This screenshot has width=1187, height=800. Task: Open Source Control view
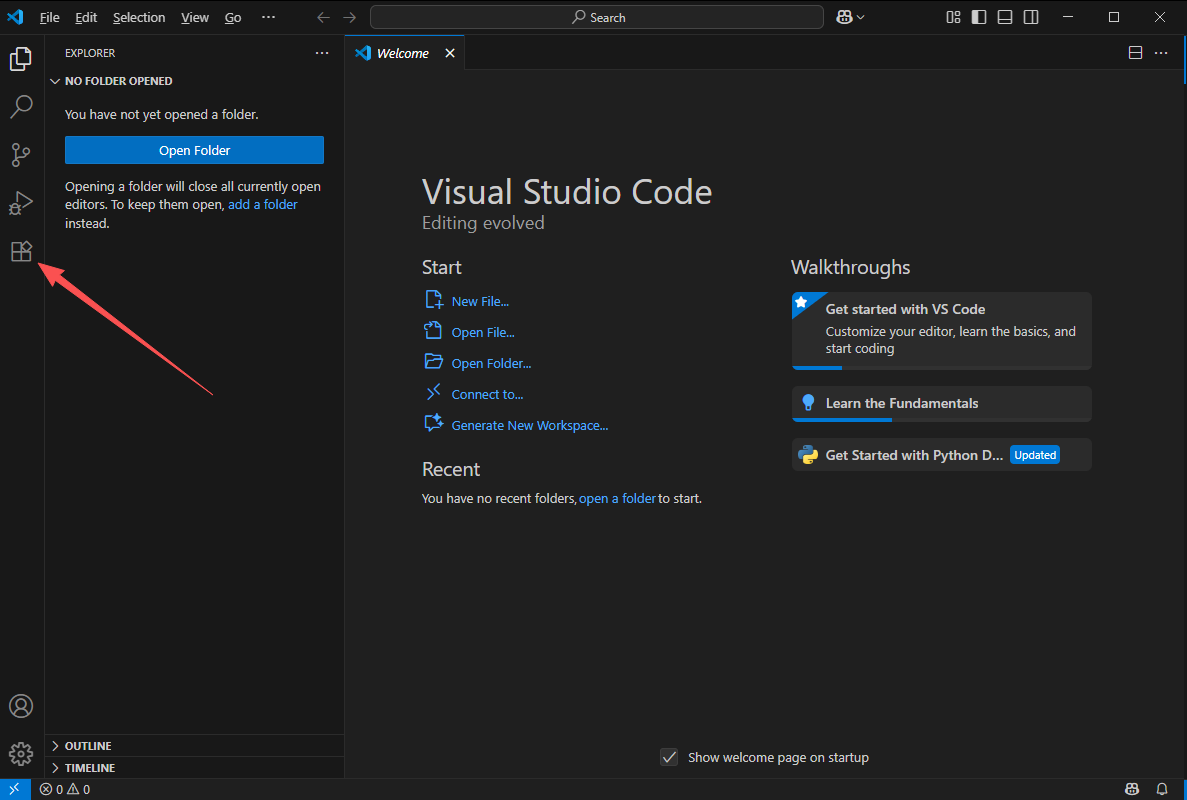[x=21, y=155]
